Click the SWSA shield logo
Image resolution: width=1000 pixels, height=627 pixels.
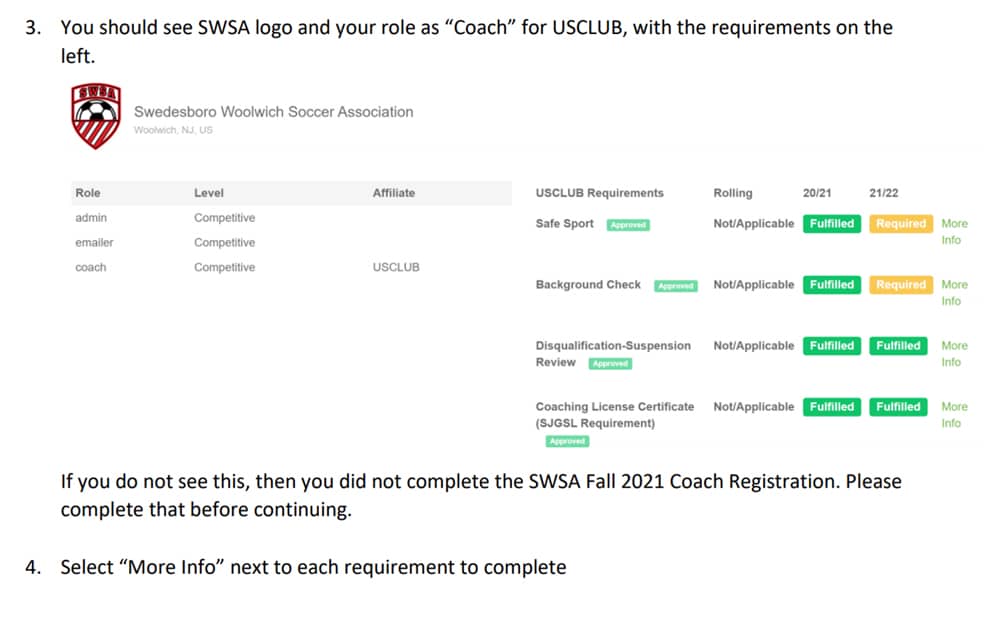coord(96,115)
